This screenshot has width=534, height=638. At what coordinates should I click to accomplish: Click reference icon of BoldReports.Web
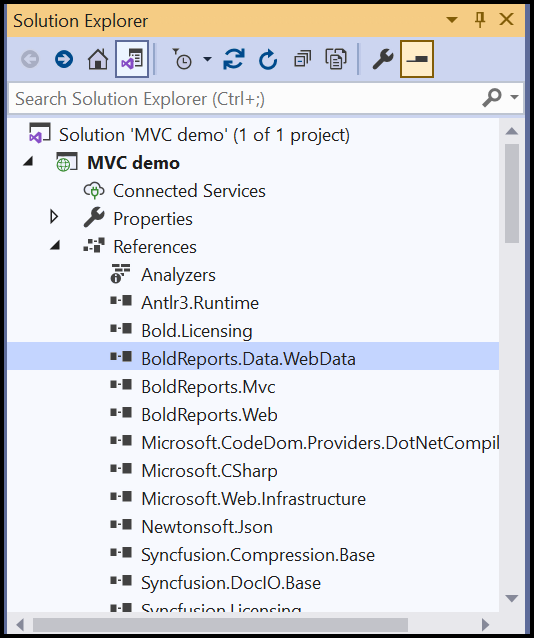(x=121, y=413)
